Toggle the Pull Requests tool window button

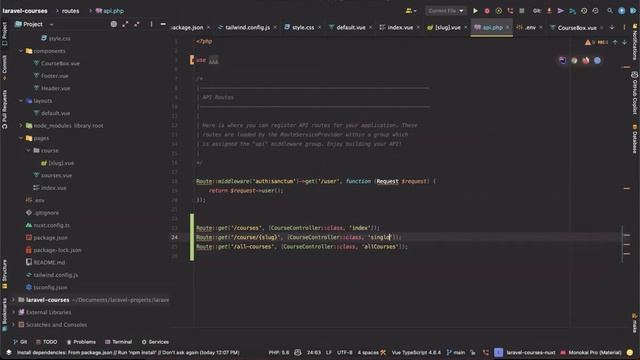pos(4,109)
